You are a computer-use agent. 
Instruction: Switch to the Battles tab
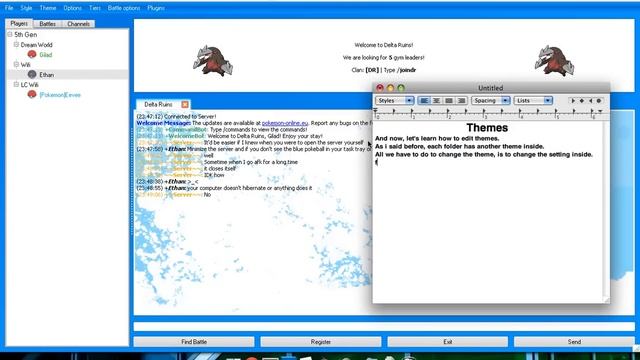(47, 24)
